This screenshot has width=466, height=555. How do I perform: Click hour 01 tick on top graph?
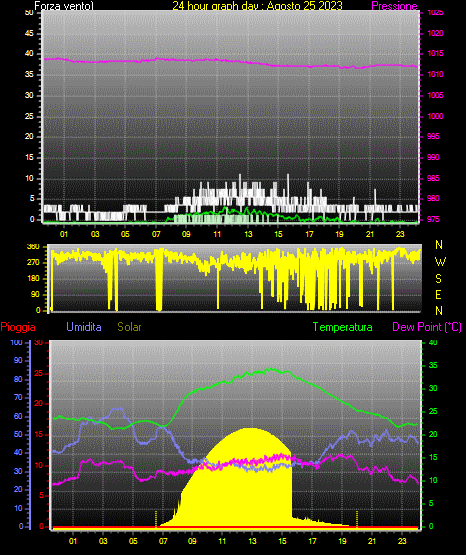pos(64,234)
